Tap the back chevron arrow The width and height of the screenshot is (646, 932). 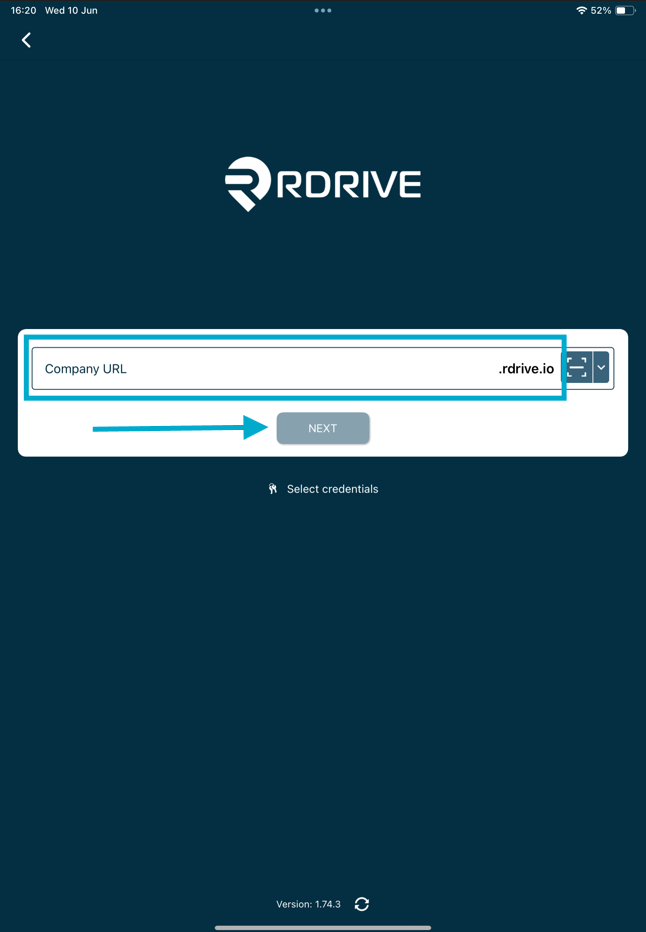pyautogui.click(x=26, y=40)
